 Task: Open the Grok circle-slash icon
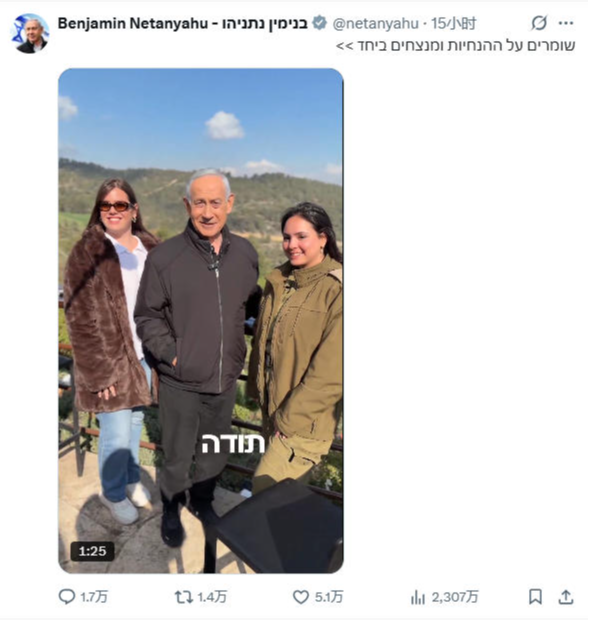coord(539,23)
